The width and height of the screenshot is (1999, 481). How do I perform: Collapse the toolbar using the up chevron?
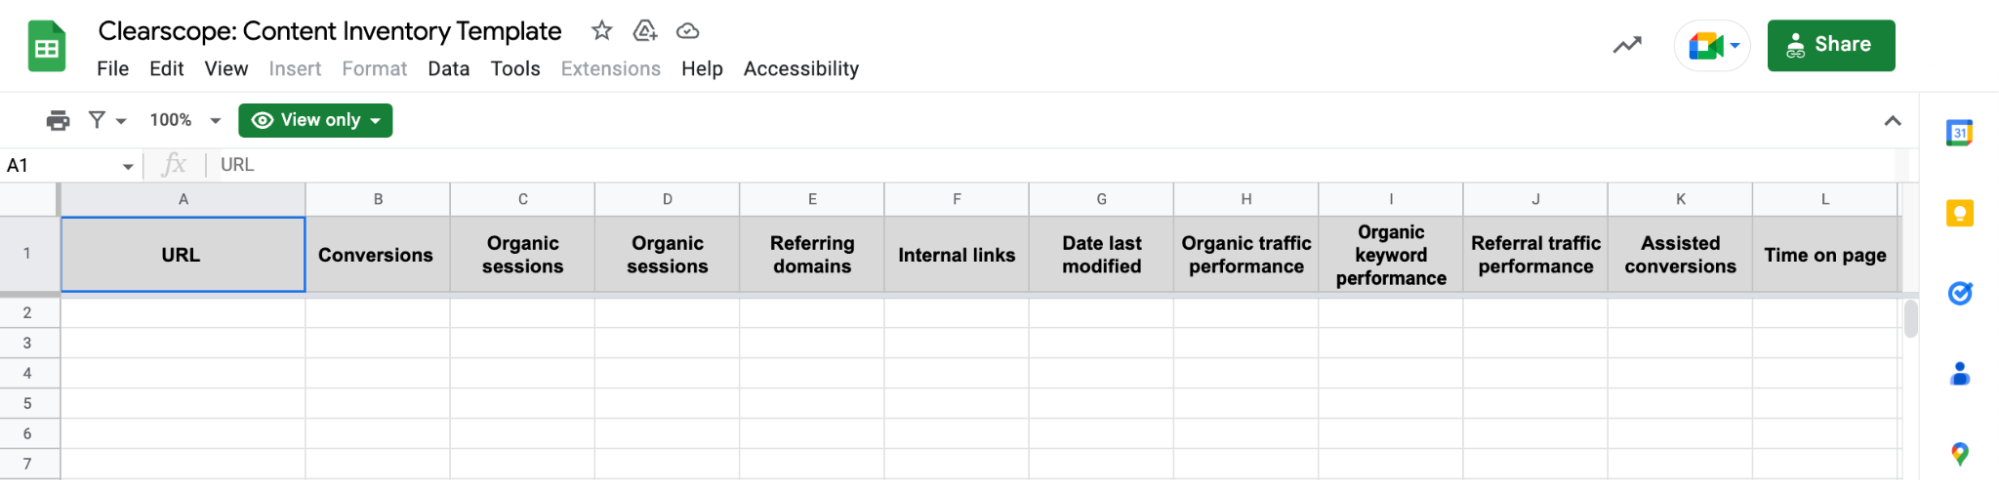[1892, 121]
